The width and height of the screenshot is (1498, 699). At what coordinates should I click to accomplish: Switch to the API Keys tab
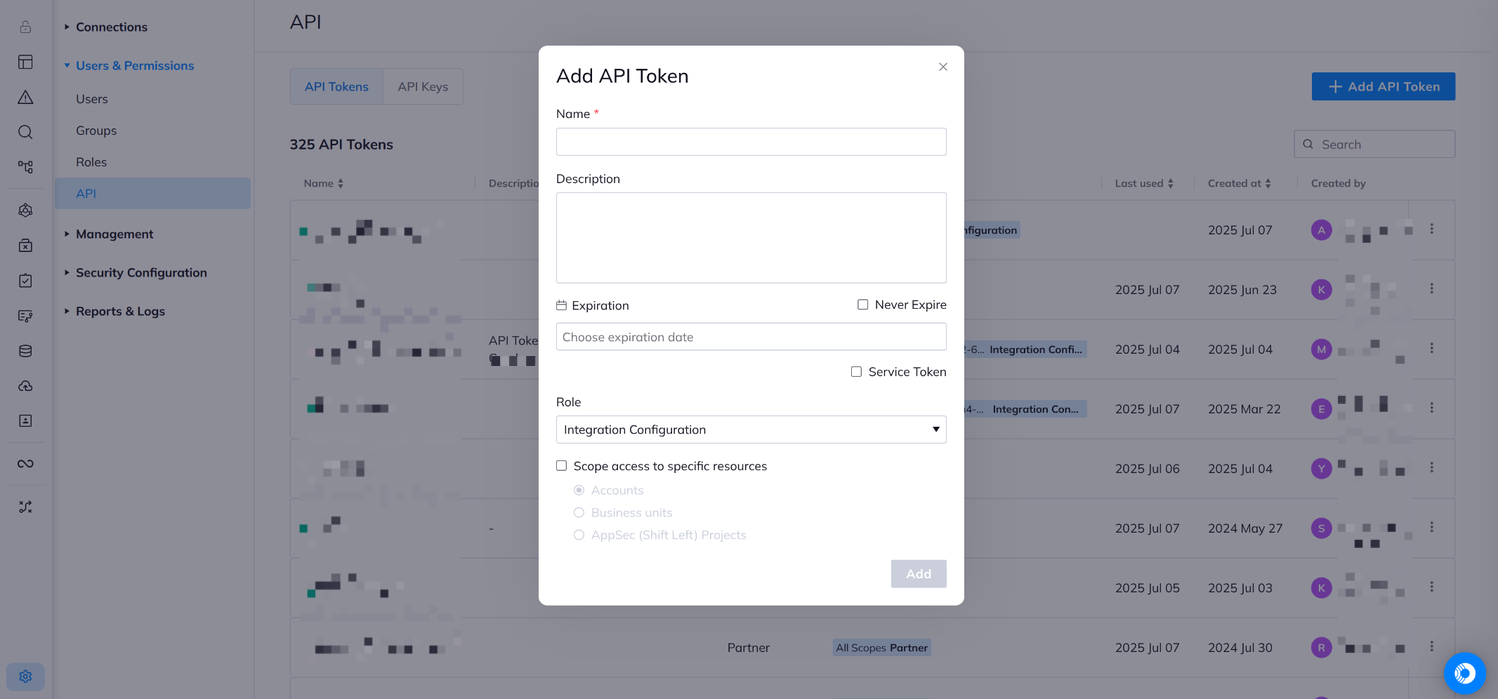tap(423, 86)
